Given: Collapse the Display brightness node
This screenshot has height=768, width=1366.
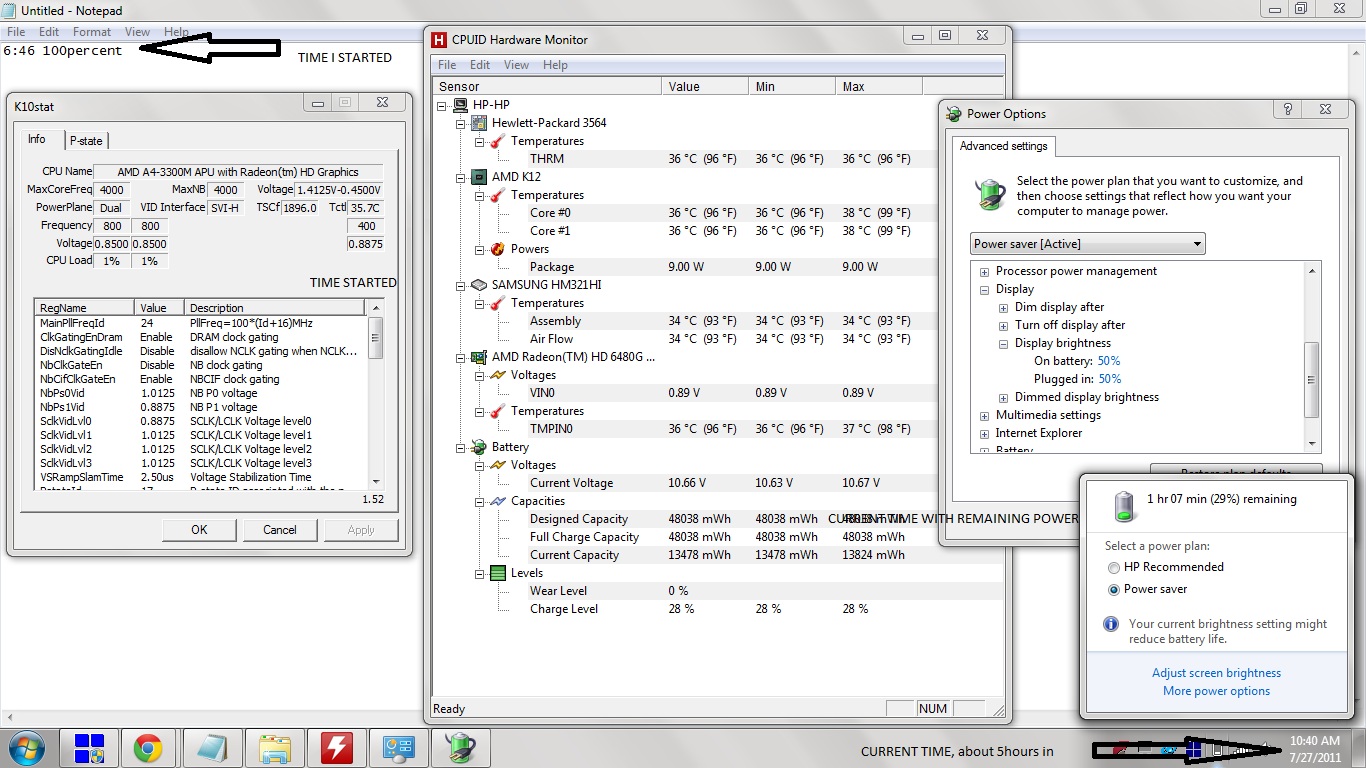Looking at the screenshot, I should 1004,344.
